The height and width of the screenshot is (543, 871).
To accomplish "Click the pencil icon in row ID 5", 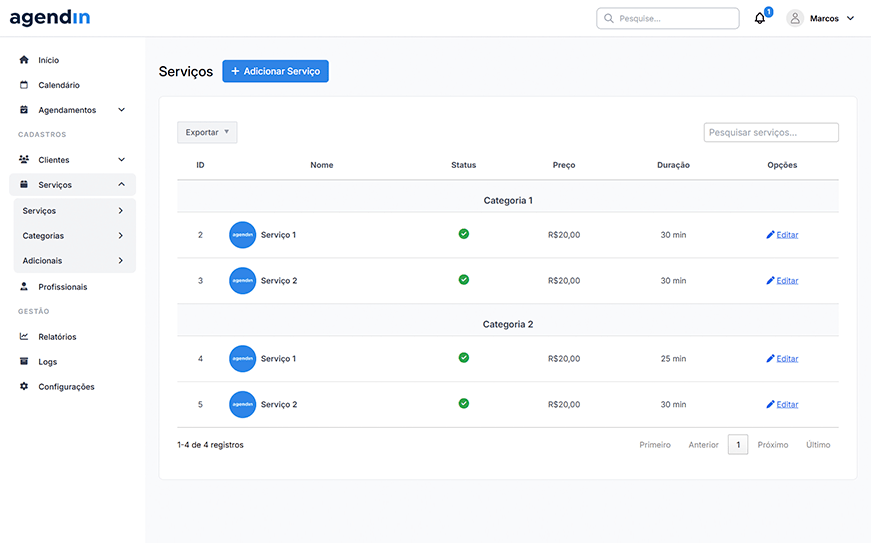I will pyautogui.click(x=770, y=404).
